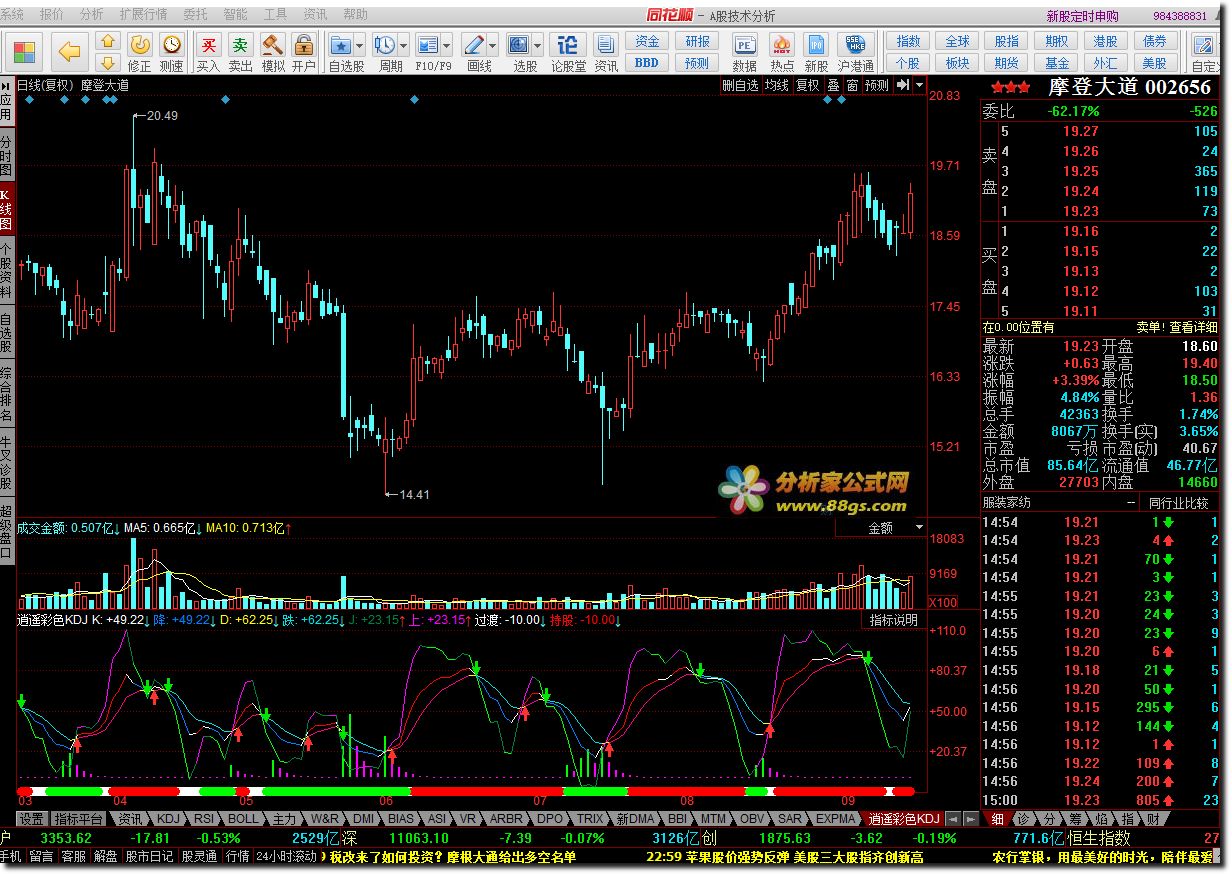Viewport: 1232px width, 874px height.
Task: Toggle 预测 forecast display
Action: click(877, 85)
